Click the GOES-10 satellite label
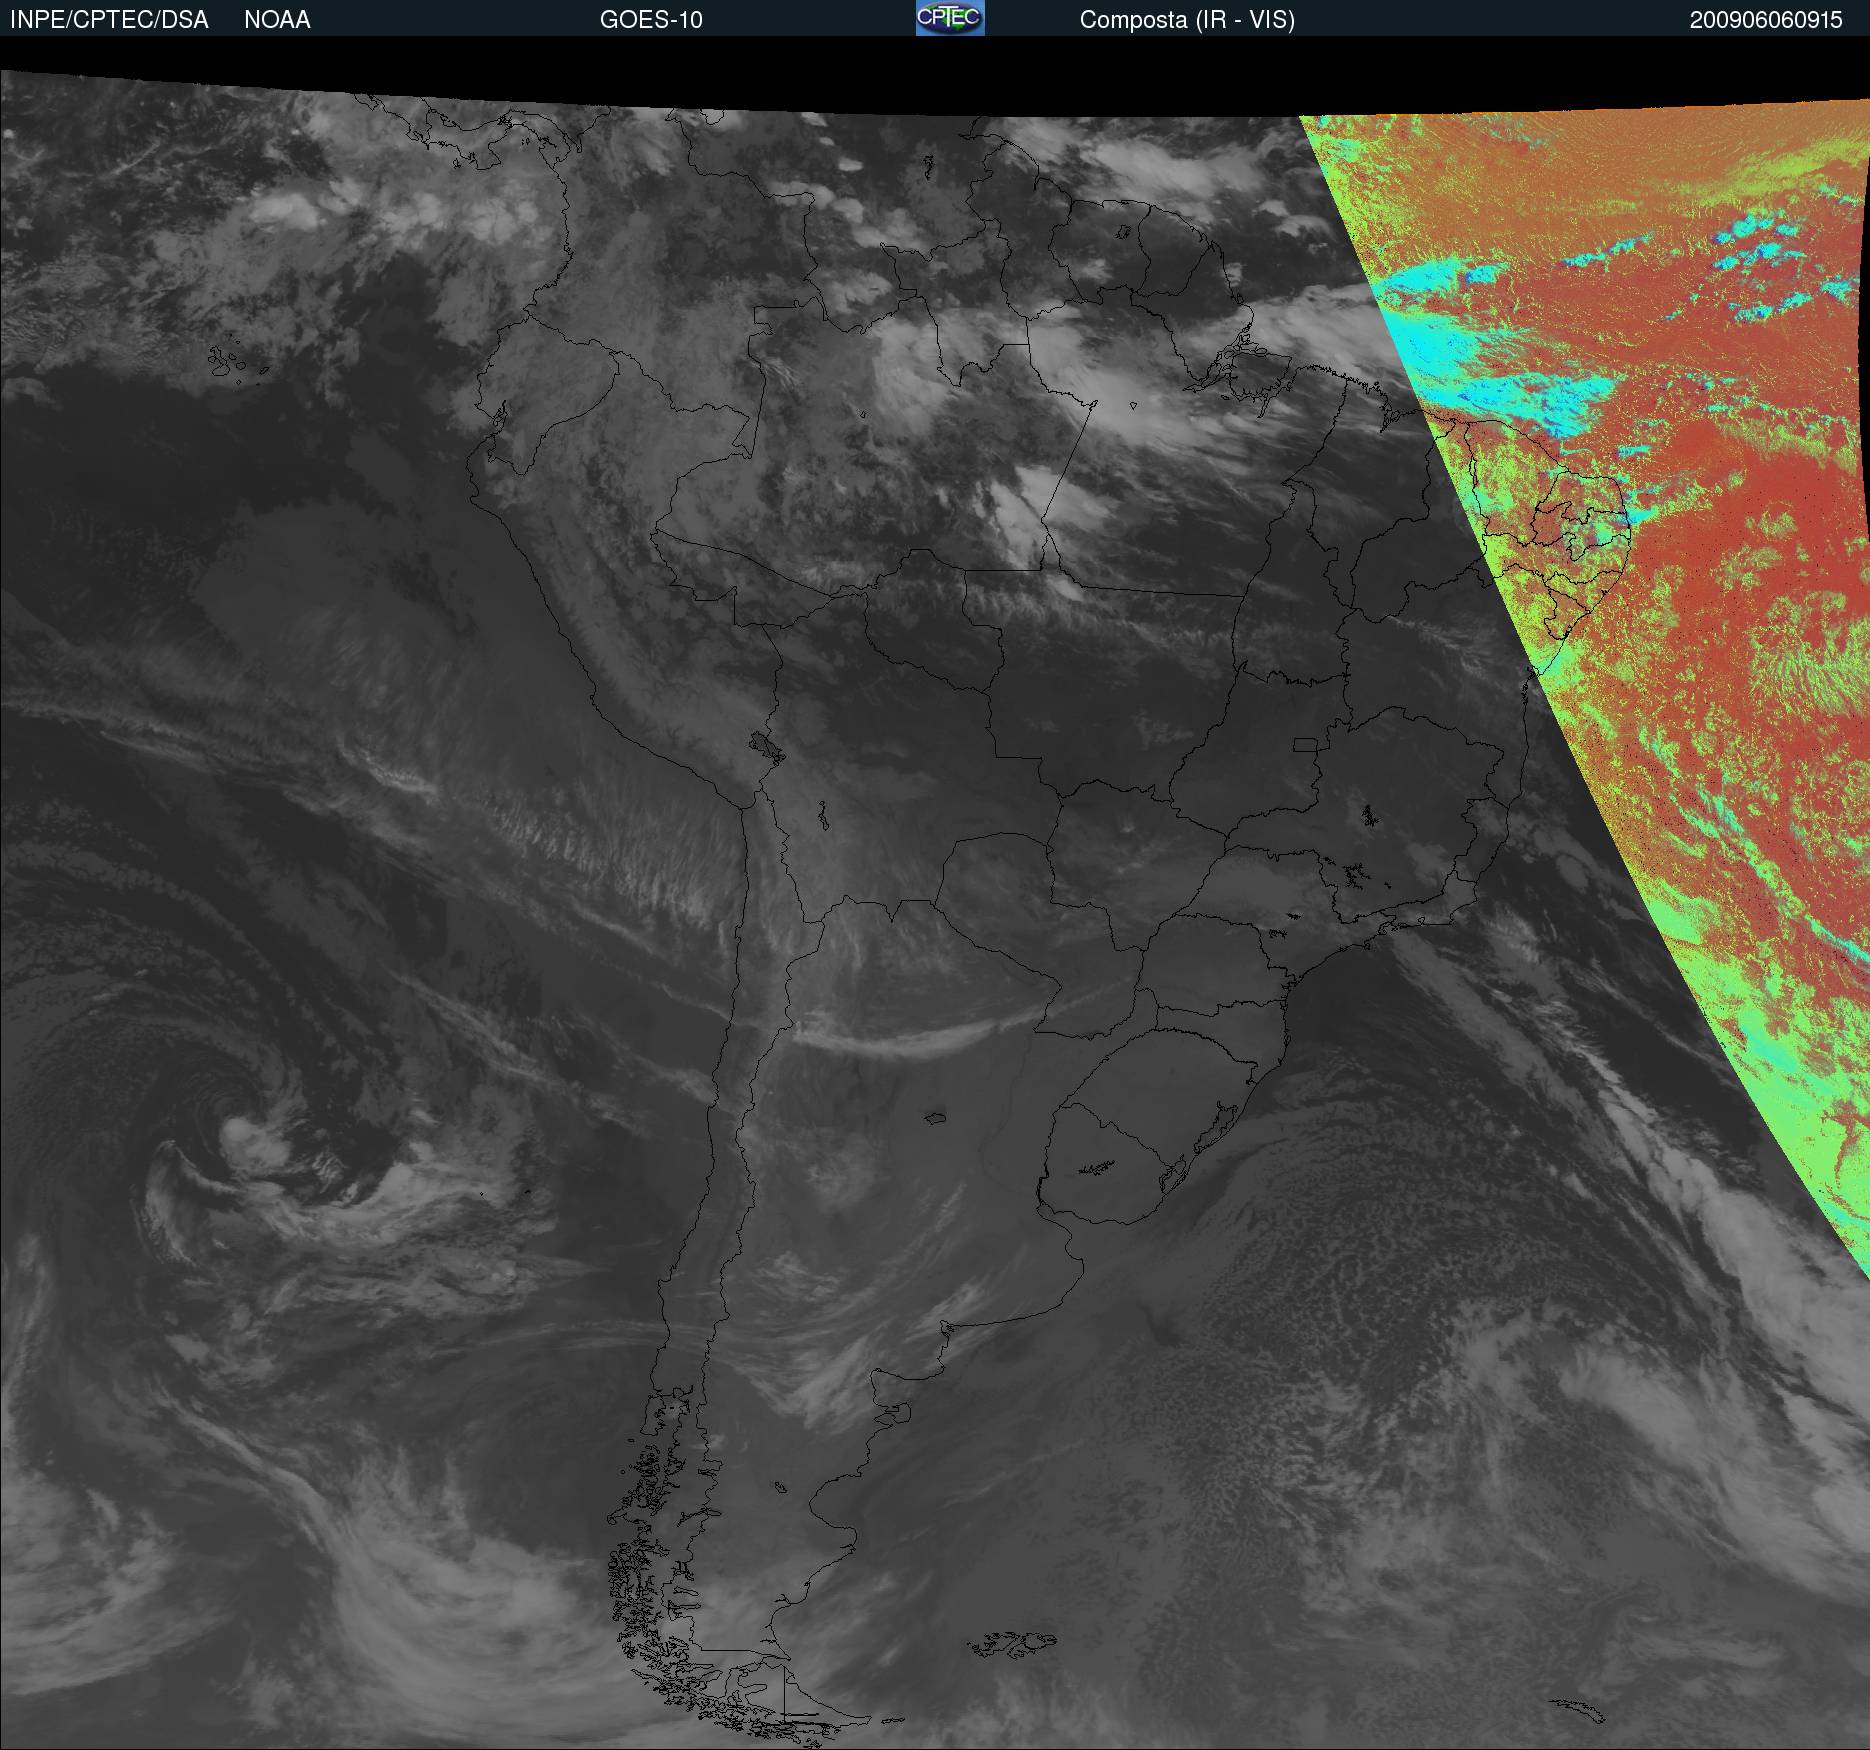 [651, 20]
